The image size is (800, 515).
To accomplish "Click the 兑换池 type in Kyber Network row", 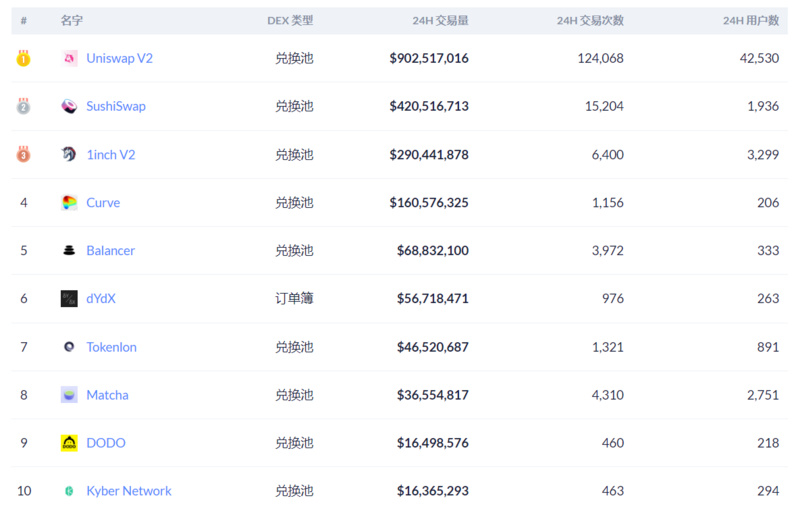I will [x=294, y=491].
